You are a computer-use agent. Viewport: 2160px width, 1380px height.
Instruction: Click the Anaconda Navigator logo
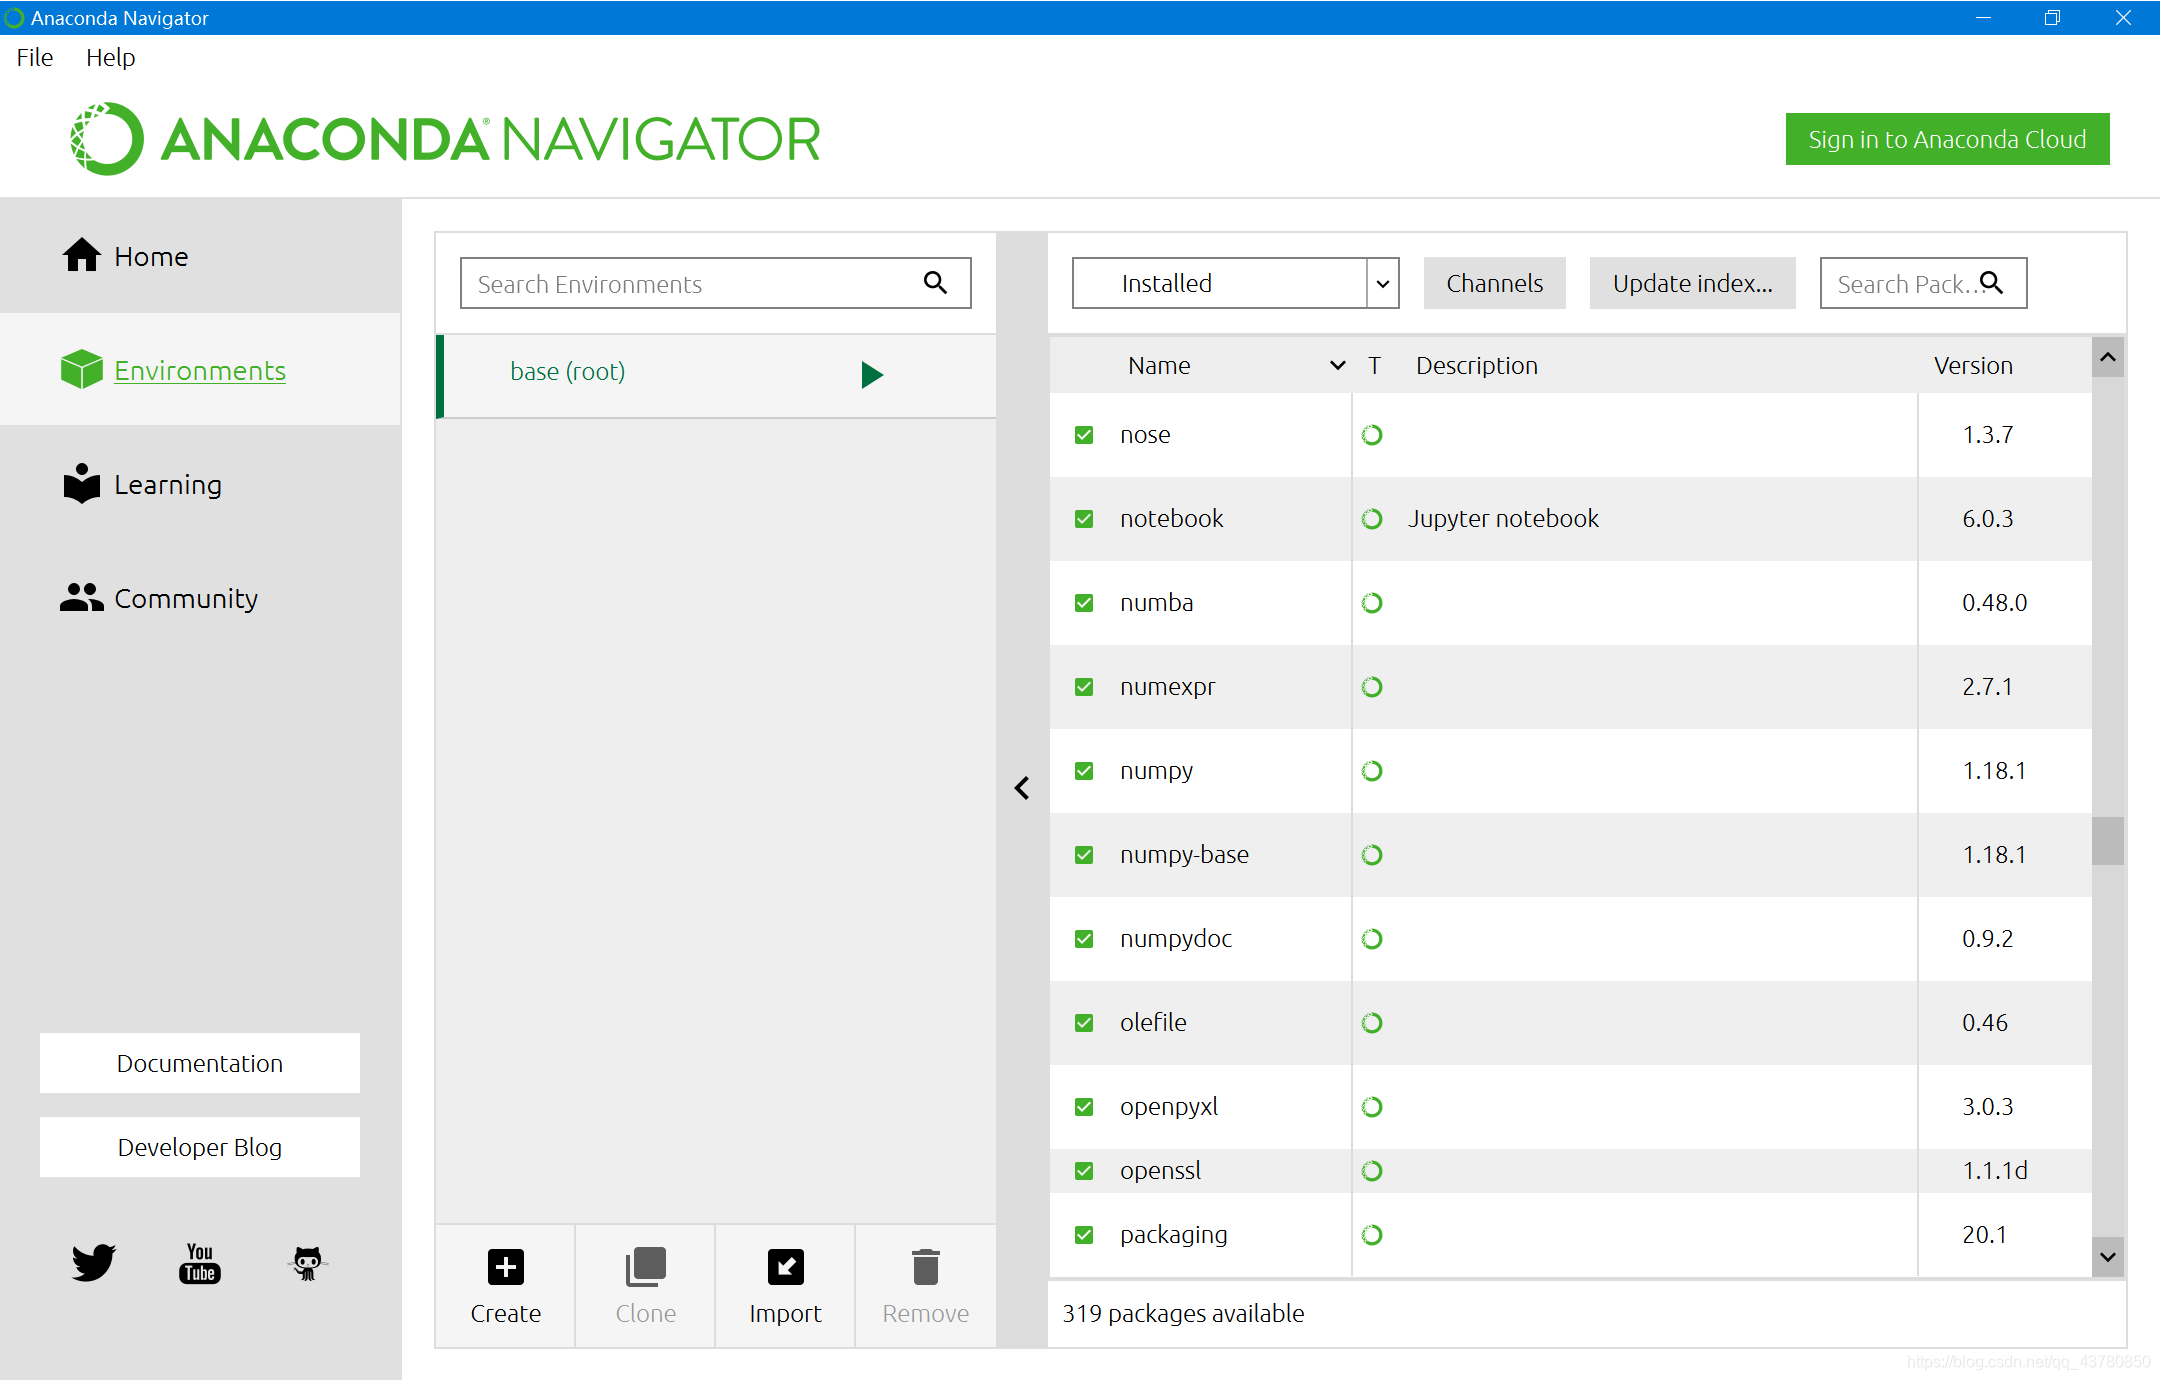[445, 138]
